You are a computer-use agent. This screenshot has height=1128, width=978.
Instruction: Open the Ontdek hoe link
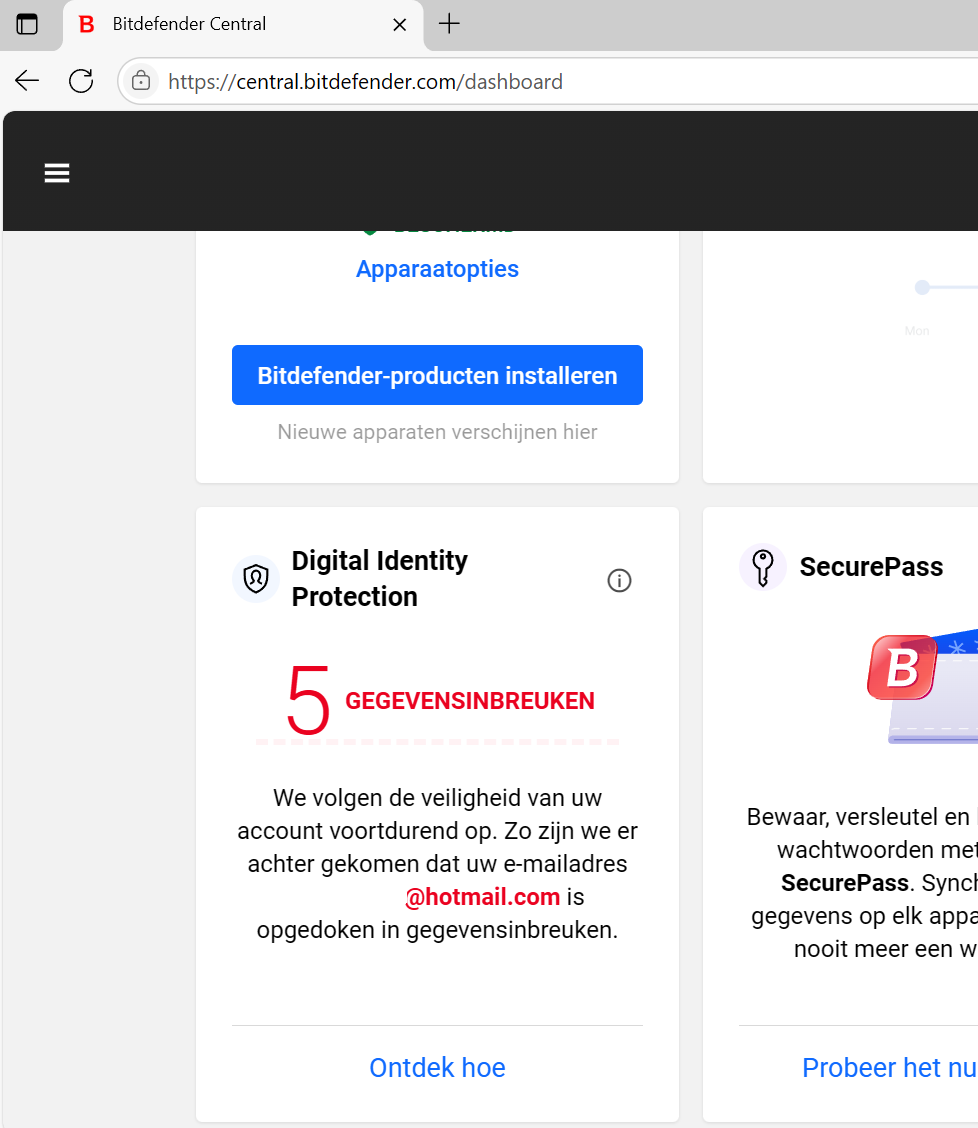coord(438,1068)
